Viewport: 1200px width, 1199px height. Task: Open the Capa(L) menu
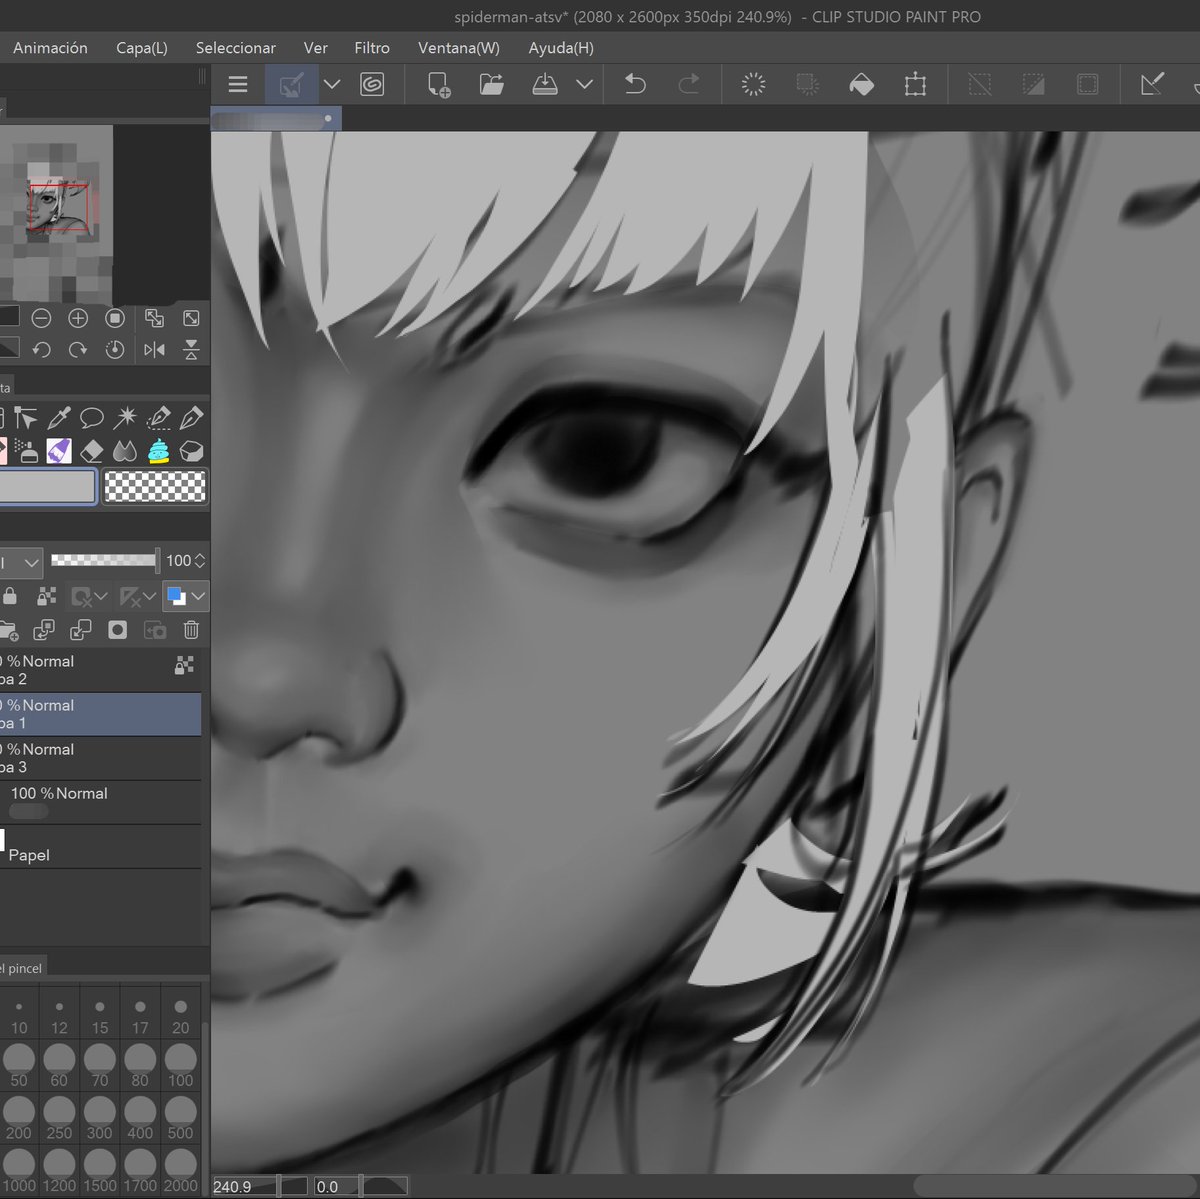point(142,48)
